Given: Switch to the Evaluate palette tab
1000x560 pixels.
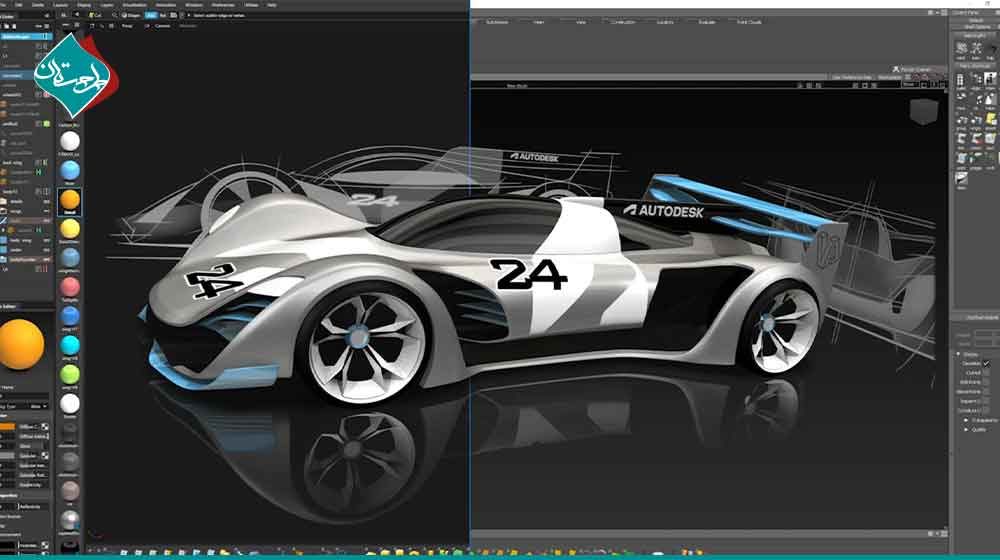Looking at the screenshot, I should [x=707, y=22].
